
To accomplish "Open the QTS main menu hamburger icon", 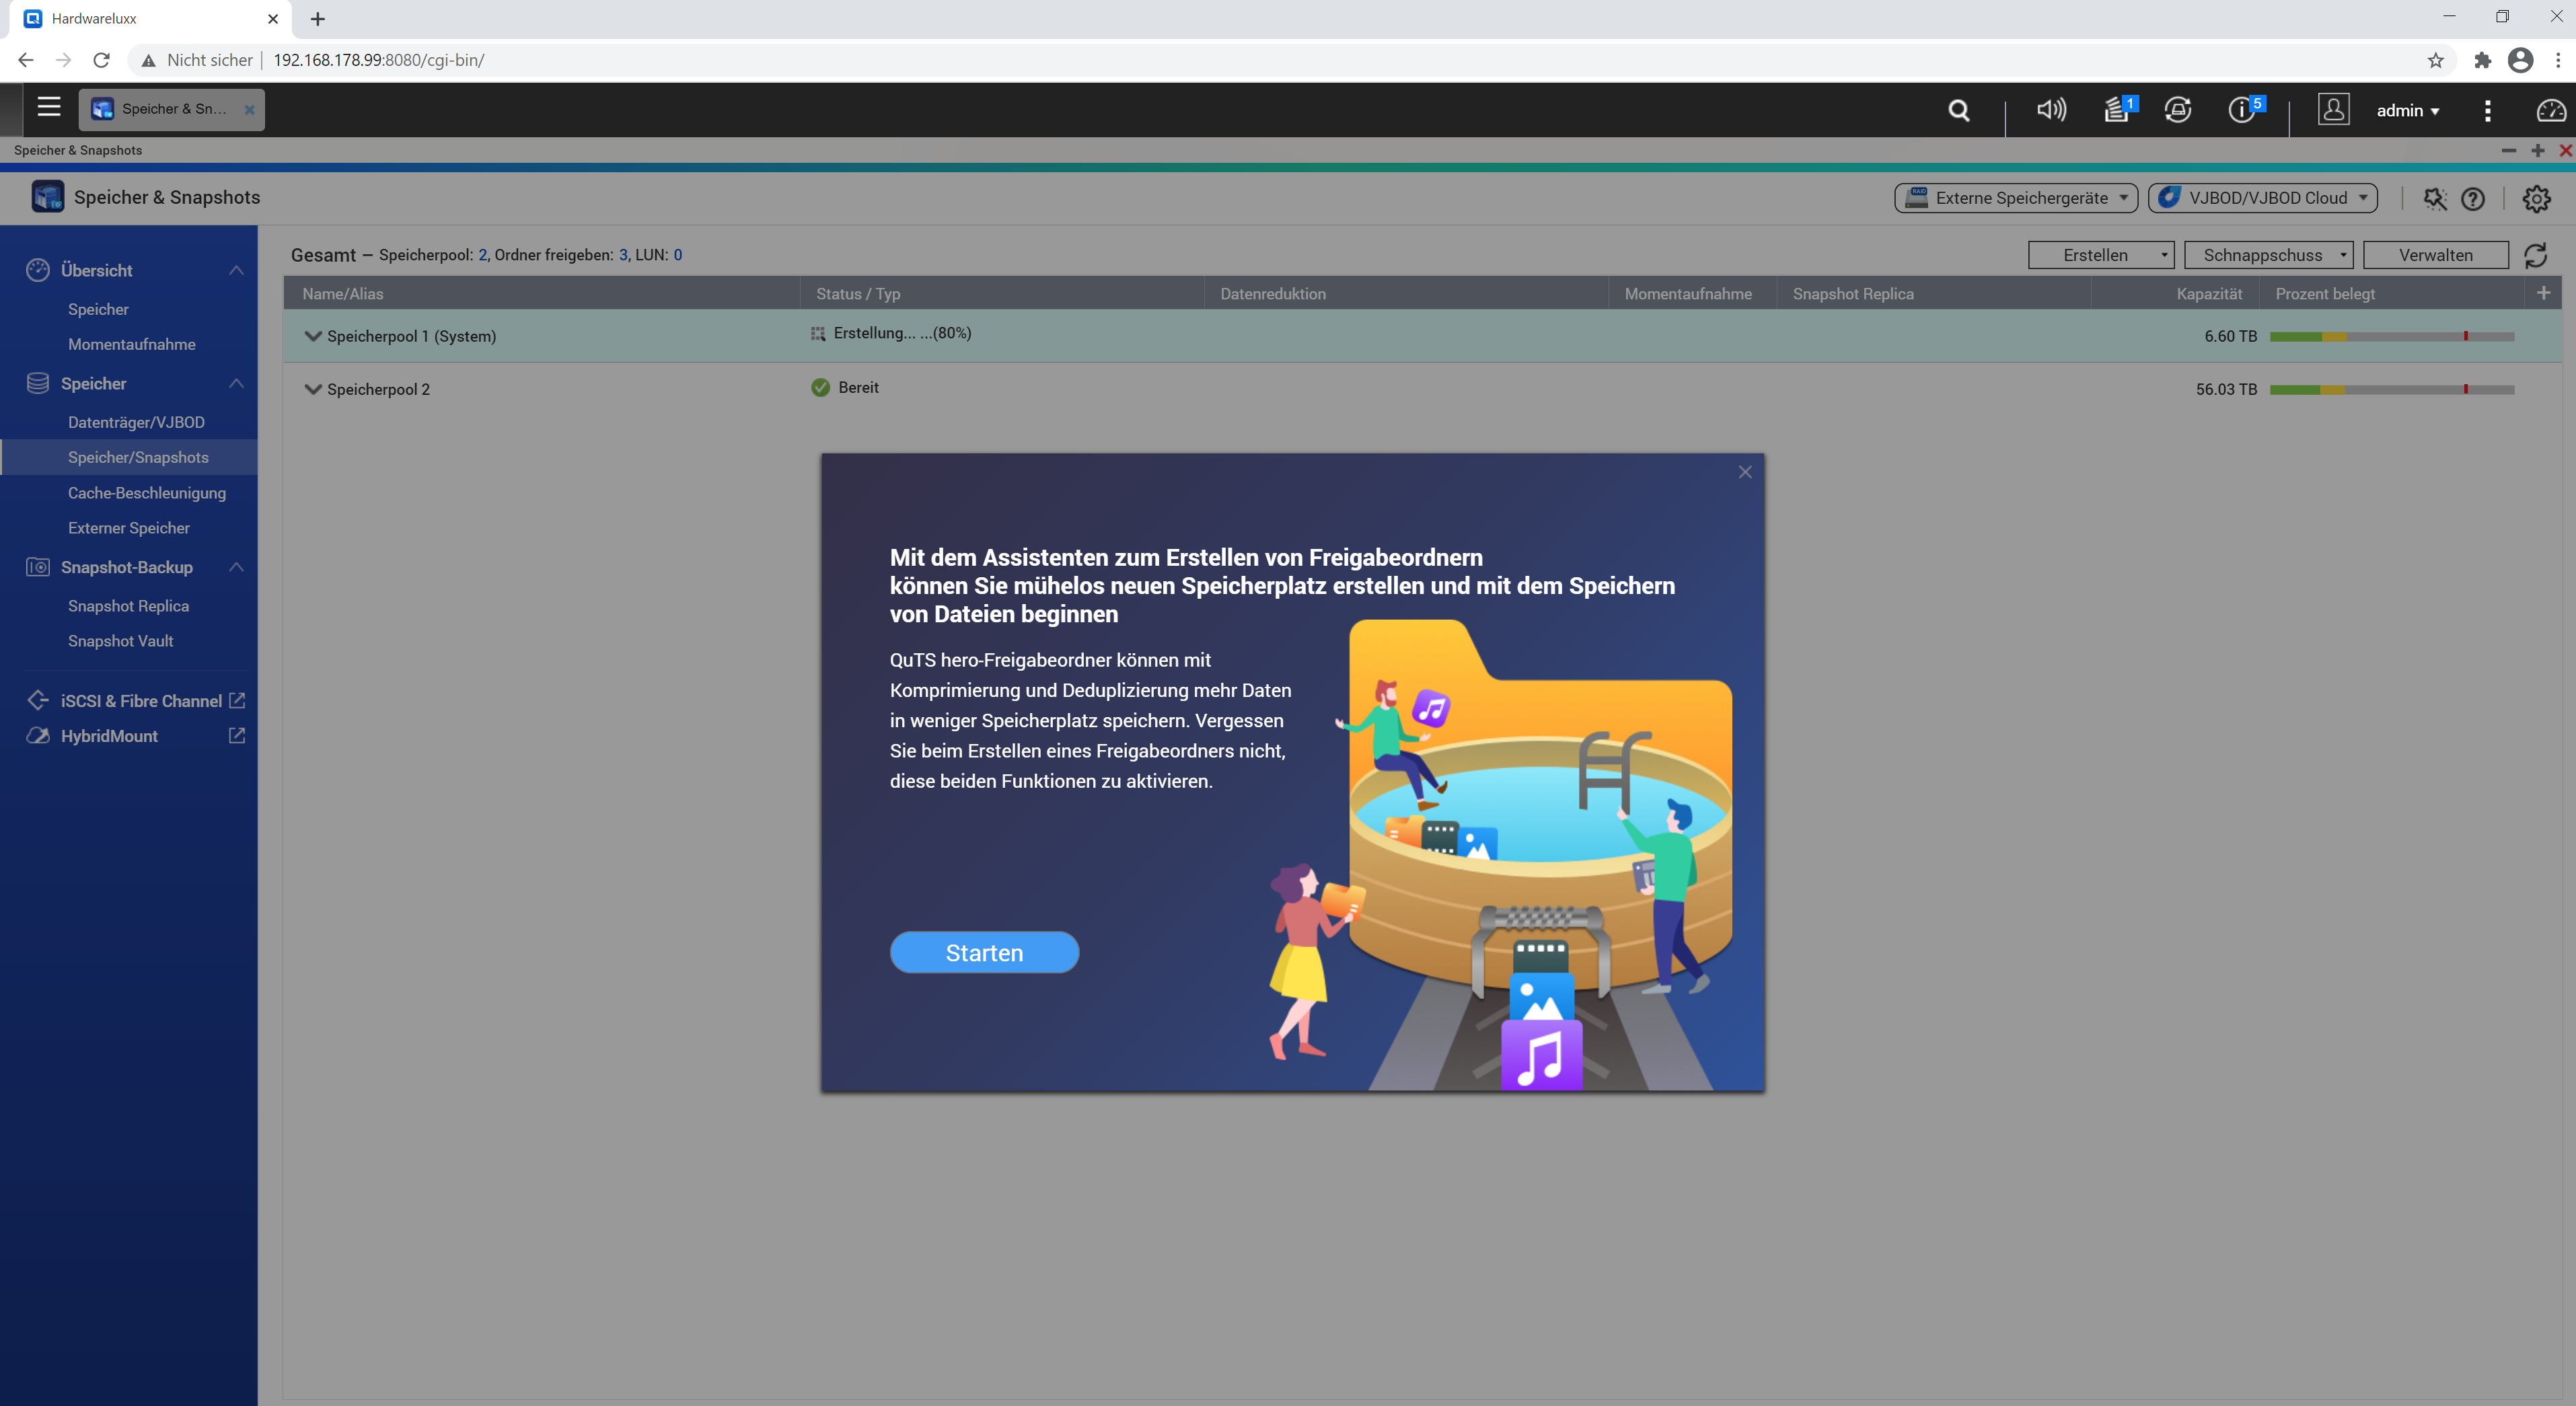I will coord(49,107).
